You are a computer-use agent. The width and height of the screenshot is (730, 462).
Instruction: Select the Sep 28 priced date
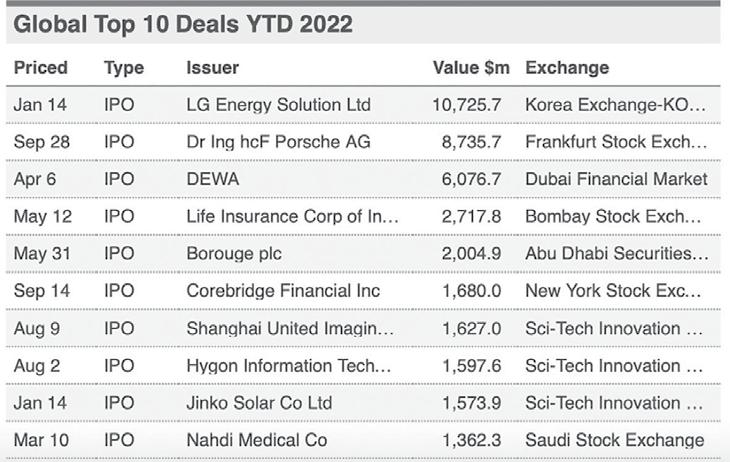pos(41,142)
